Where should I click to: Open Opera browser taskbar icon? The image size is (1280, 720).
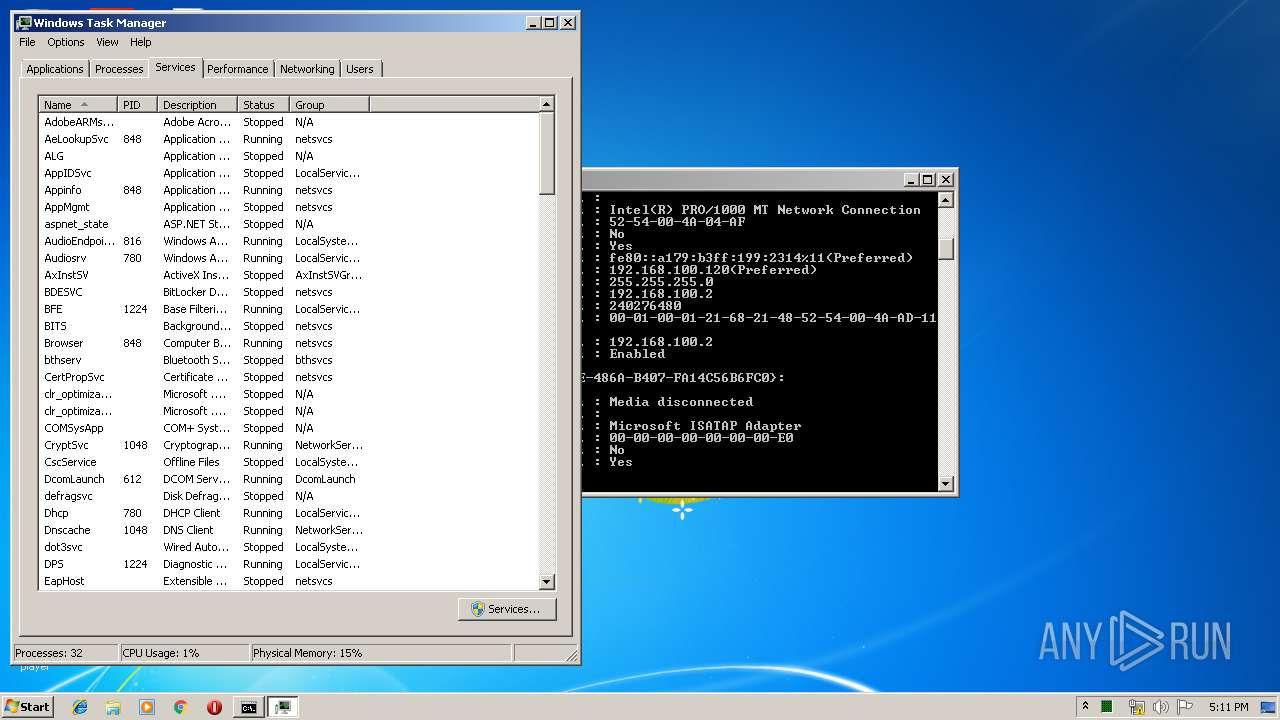click(214, 707)
